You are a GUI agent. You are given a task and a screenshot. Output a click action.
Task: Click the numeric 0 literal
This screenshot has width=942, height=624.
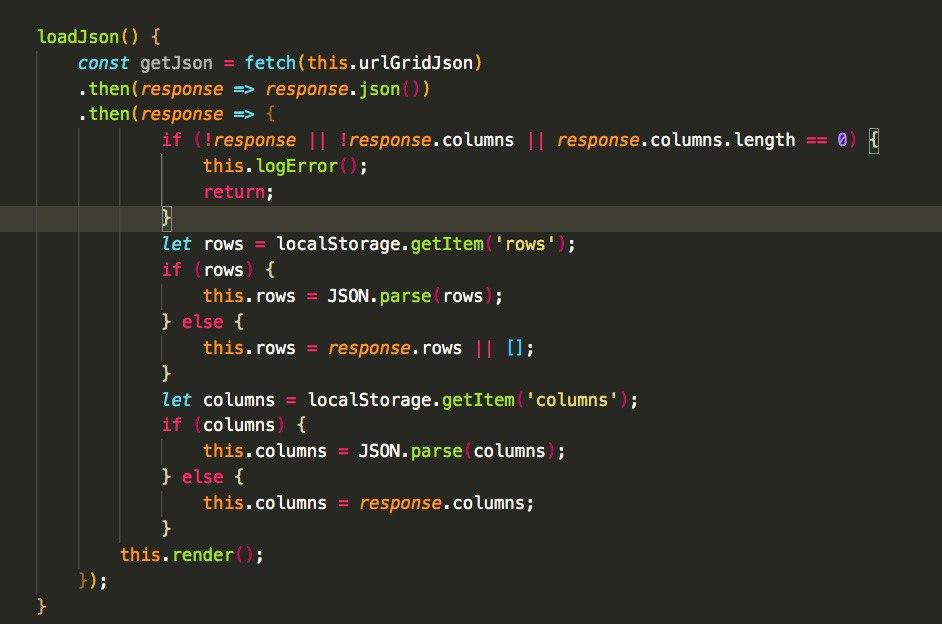pyautogui.click(x=842, y=140)
